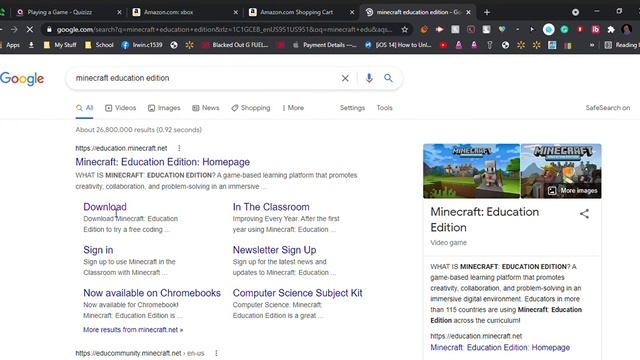
Task: Open Computer Science Subject Kit link
Action: (x=298, y=293)
